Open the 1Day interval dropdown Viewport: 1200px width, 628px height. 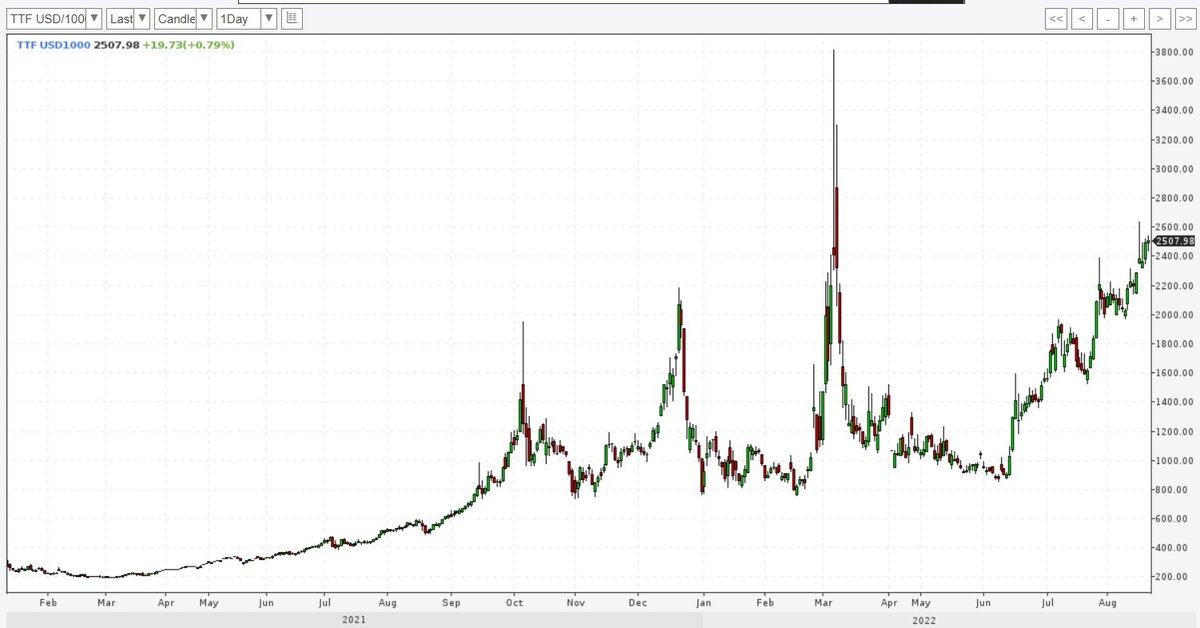pyautogui.click(x=246, y=19)
